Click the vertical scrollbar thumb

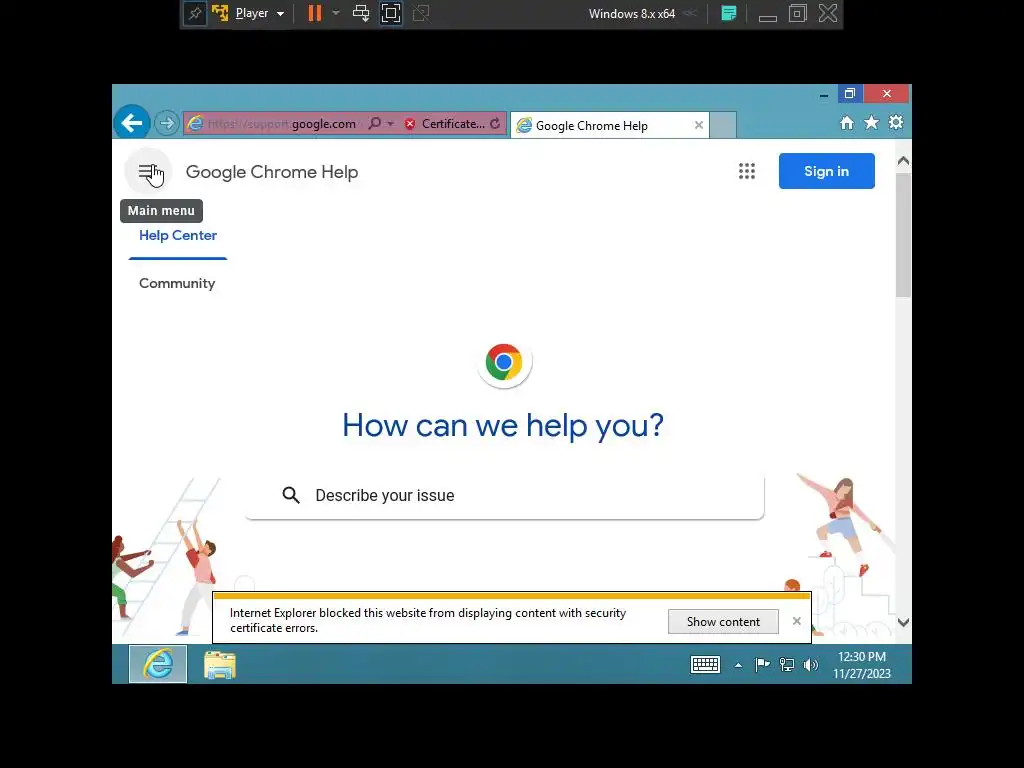(x=903, y=235)
